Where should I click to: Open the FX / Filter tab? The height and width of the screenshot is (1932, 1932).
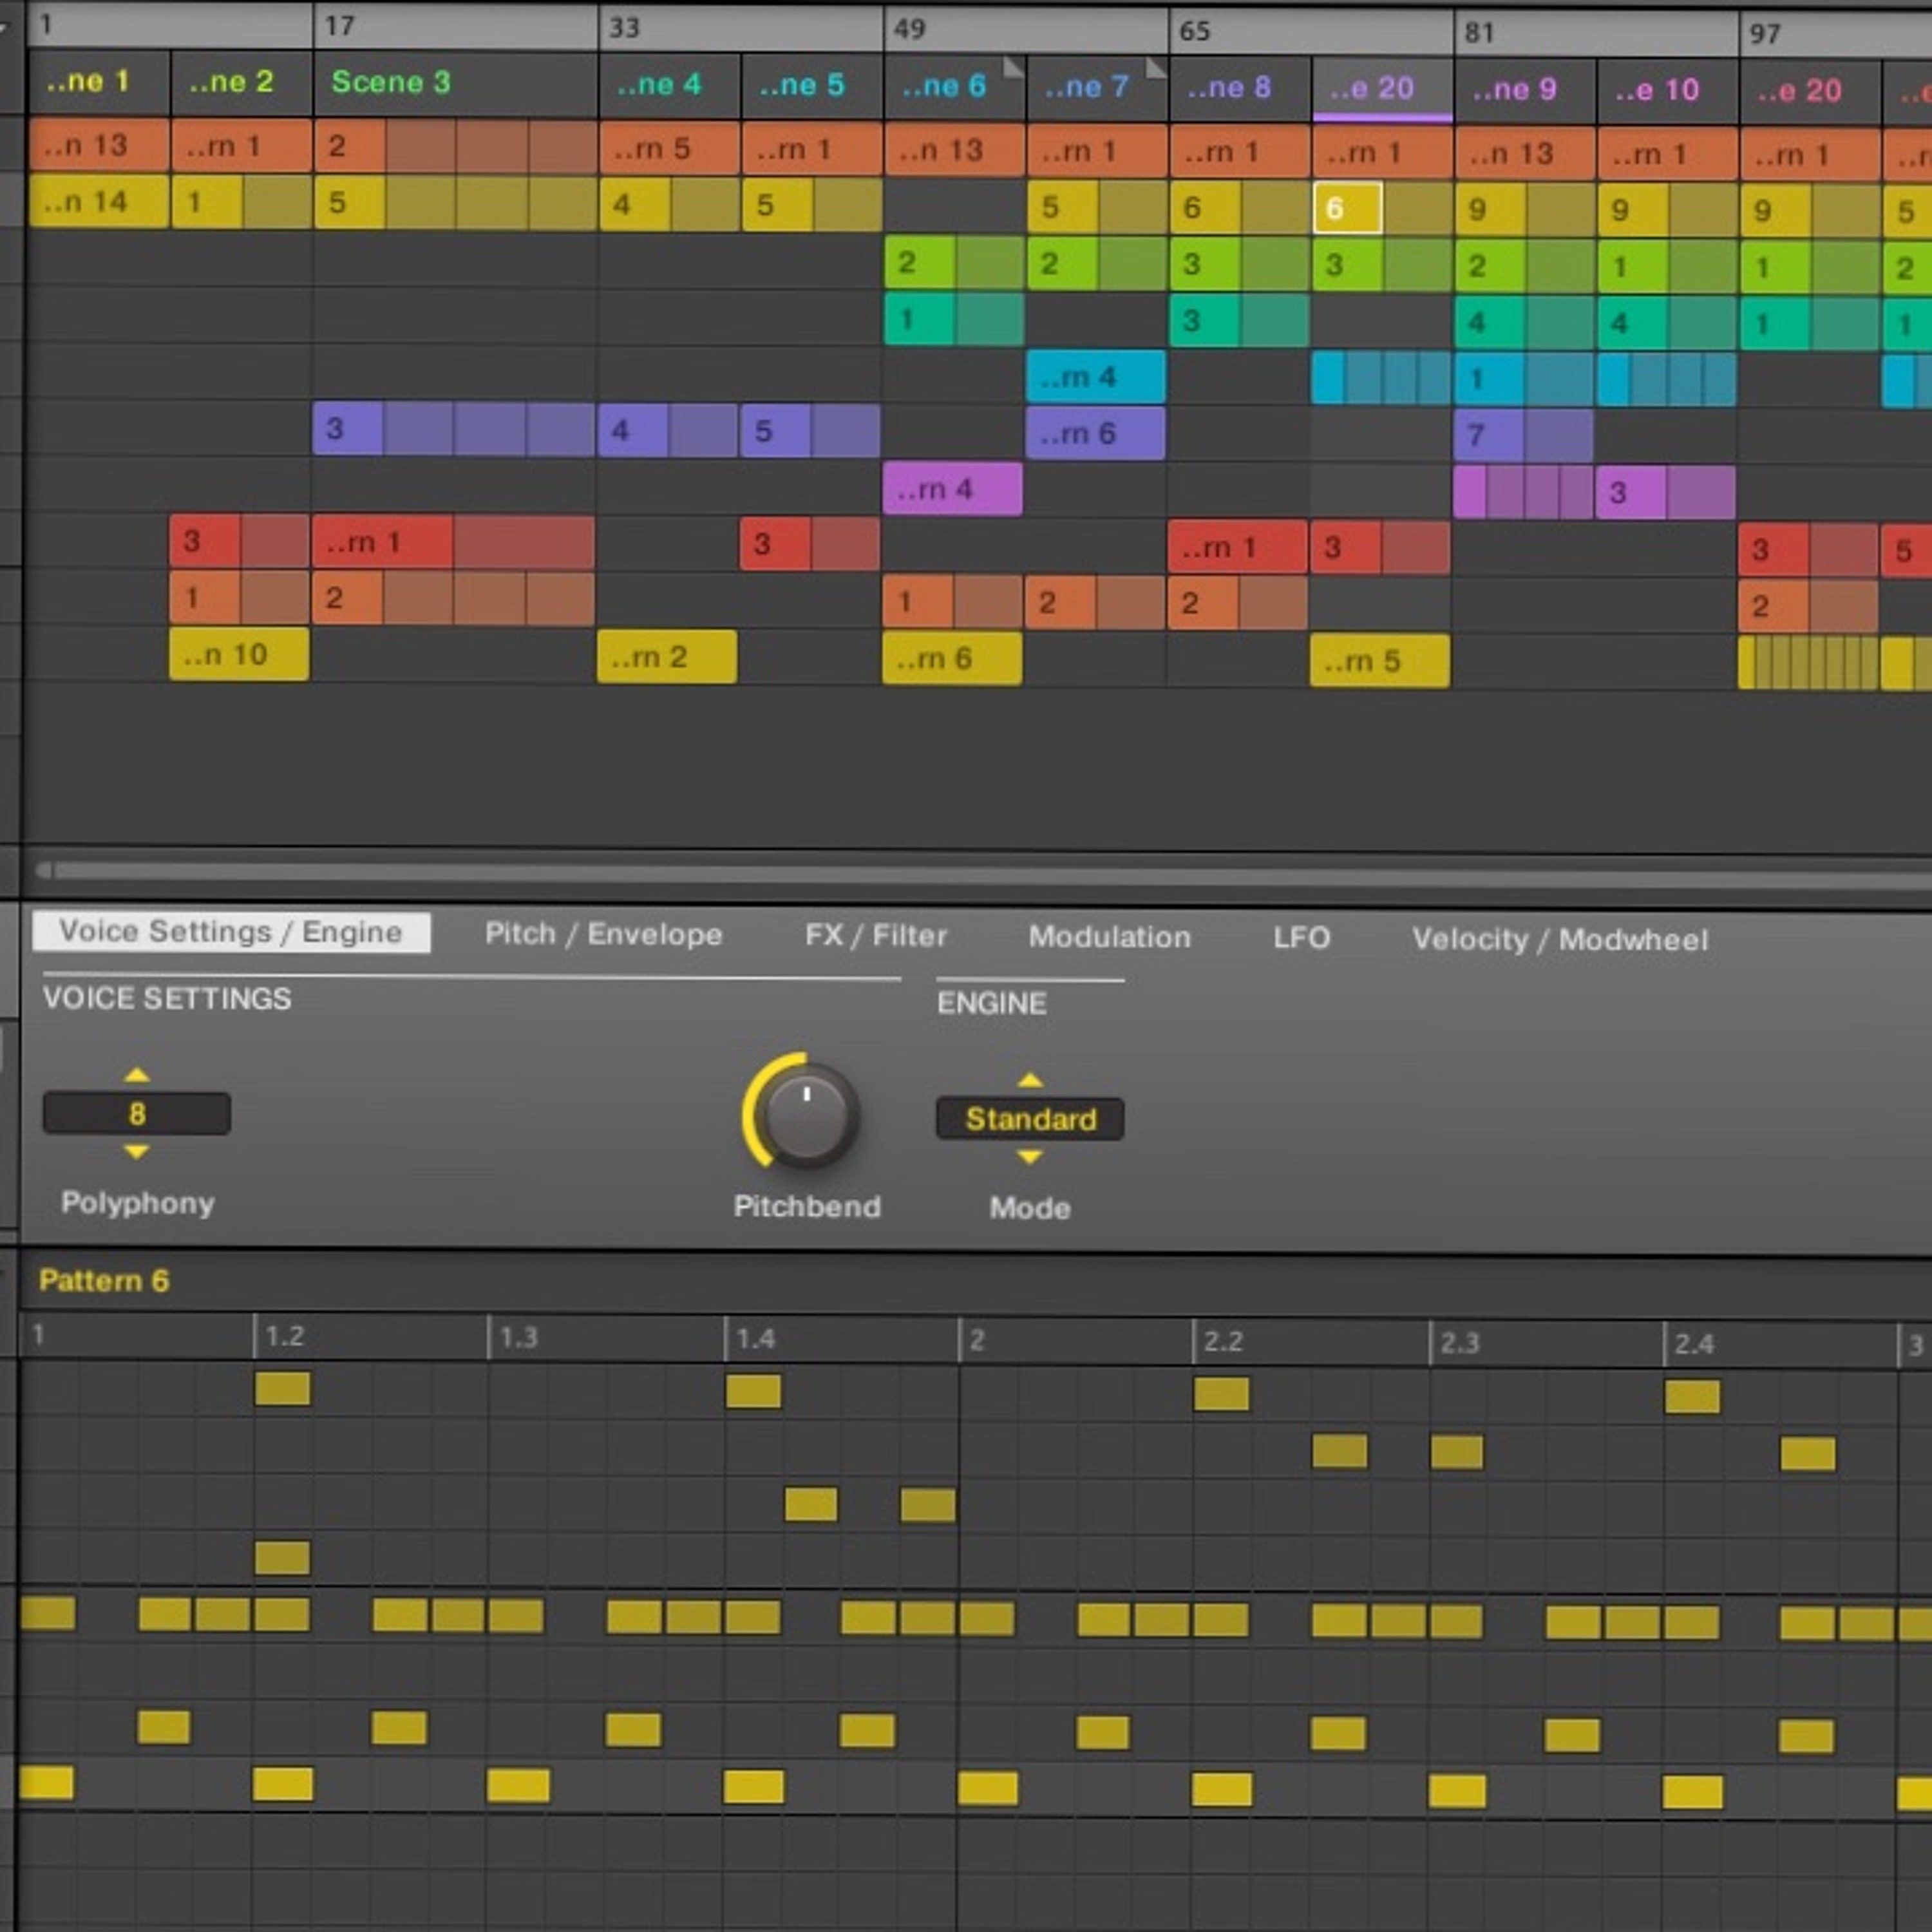click(875, 936)
